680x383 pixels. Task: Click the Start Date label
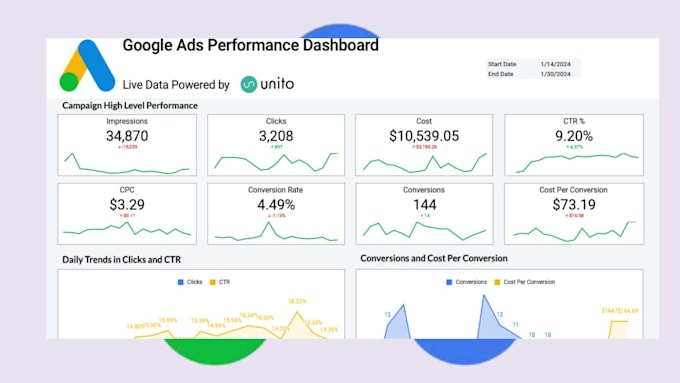tap(502, 64)
